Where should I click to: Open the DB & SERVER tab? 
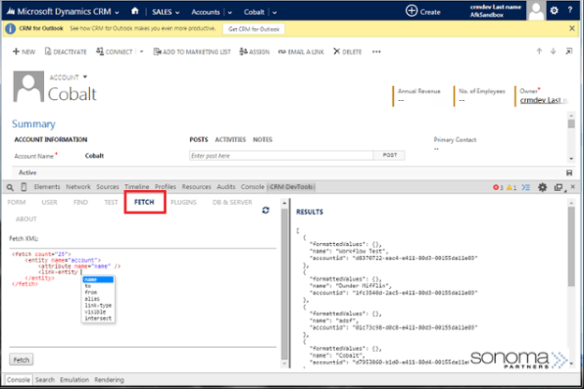coord(232,202)
